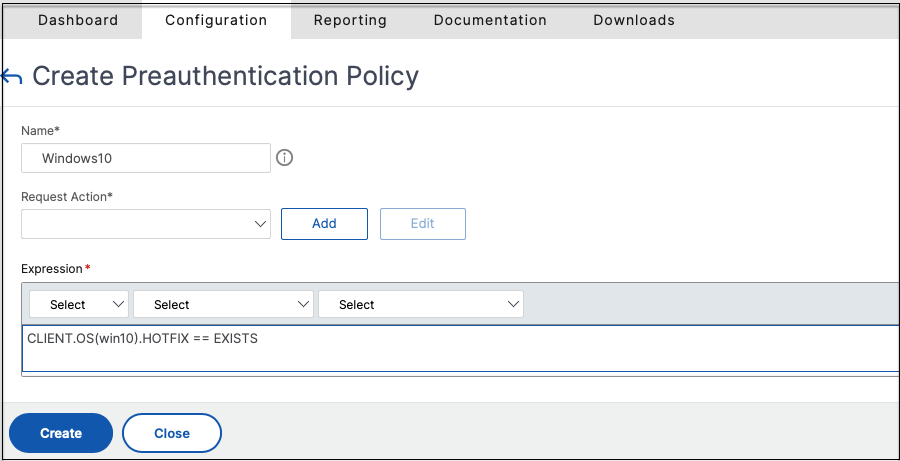Image resolution: width=900 pixels, height=461 pixels.
Task: Expand the Request Action dropdown
Action: click(x=146, y=224)
